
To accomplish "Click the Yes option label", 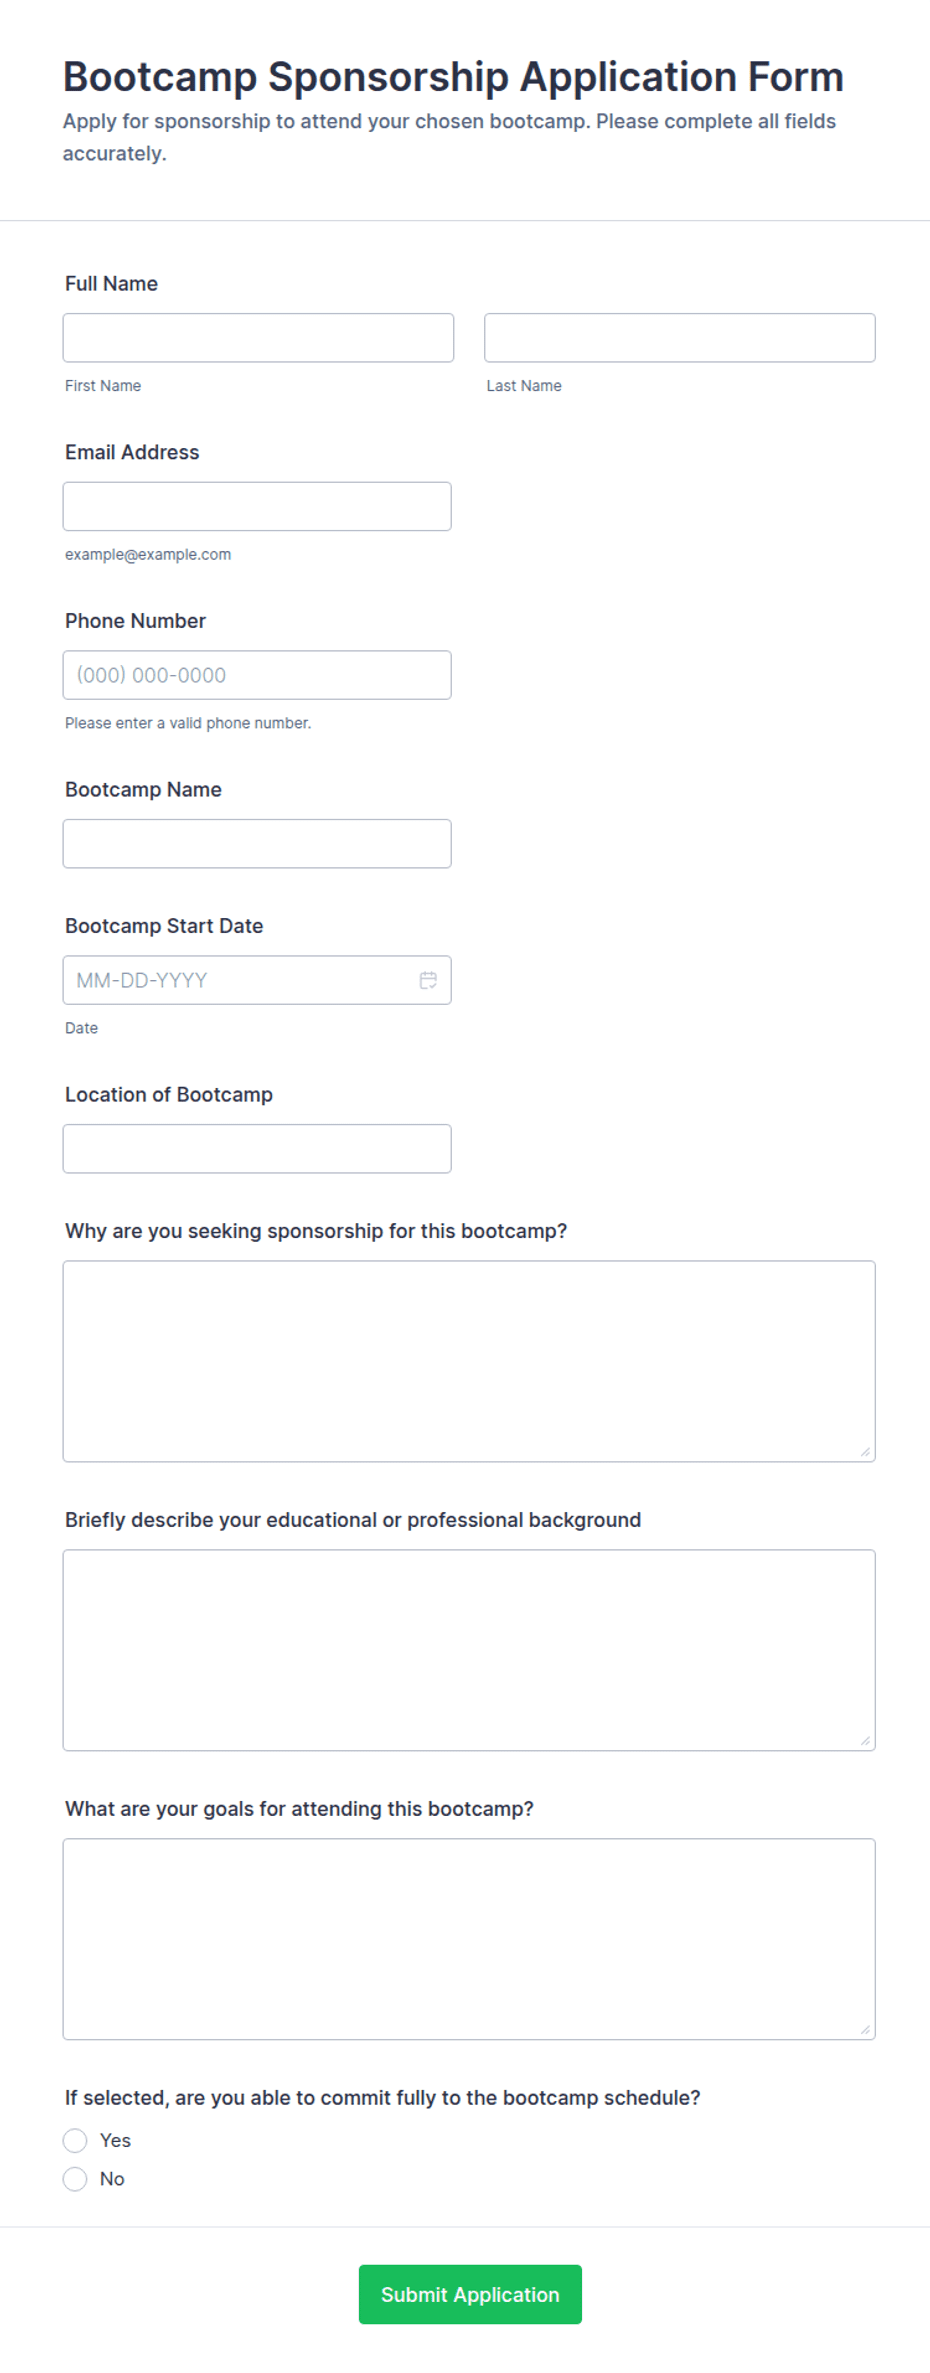I will point(115,2140).
